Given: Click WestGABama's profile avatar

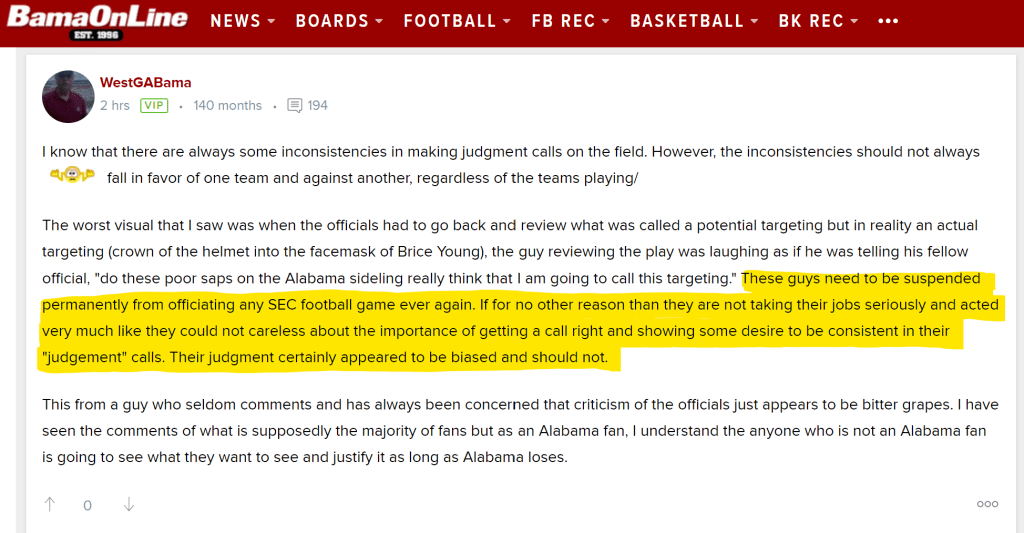Looking at the screenshot, I should click(68, 96).
